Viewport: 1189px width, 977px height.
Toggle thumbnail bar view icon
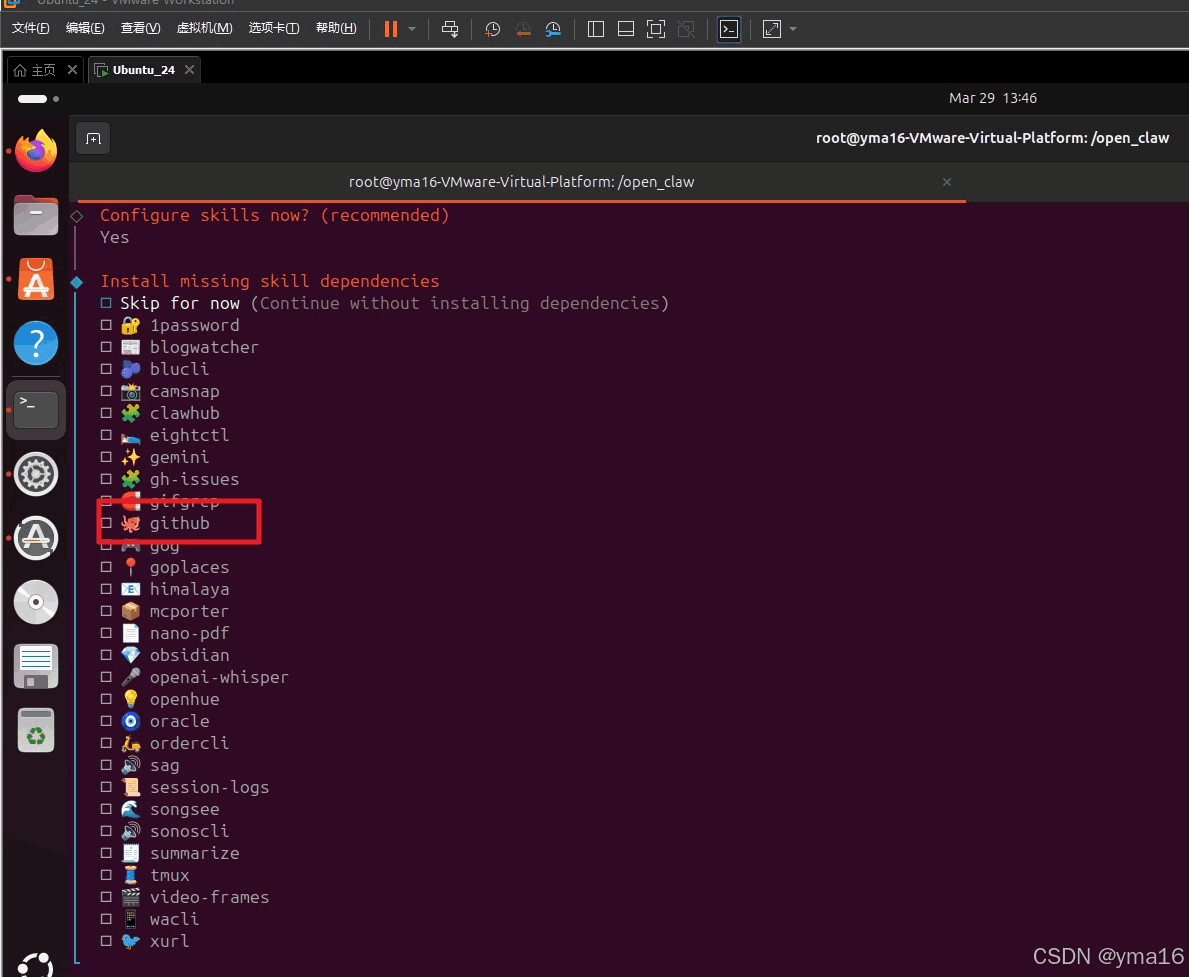click(x=626, y=29)
